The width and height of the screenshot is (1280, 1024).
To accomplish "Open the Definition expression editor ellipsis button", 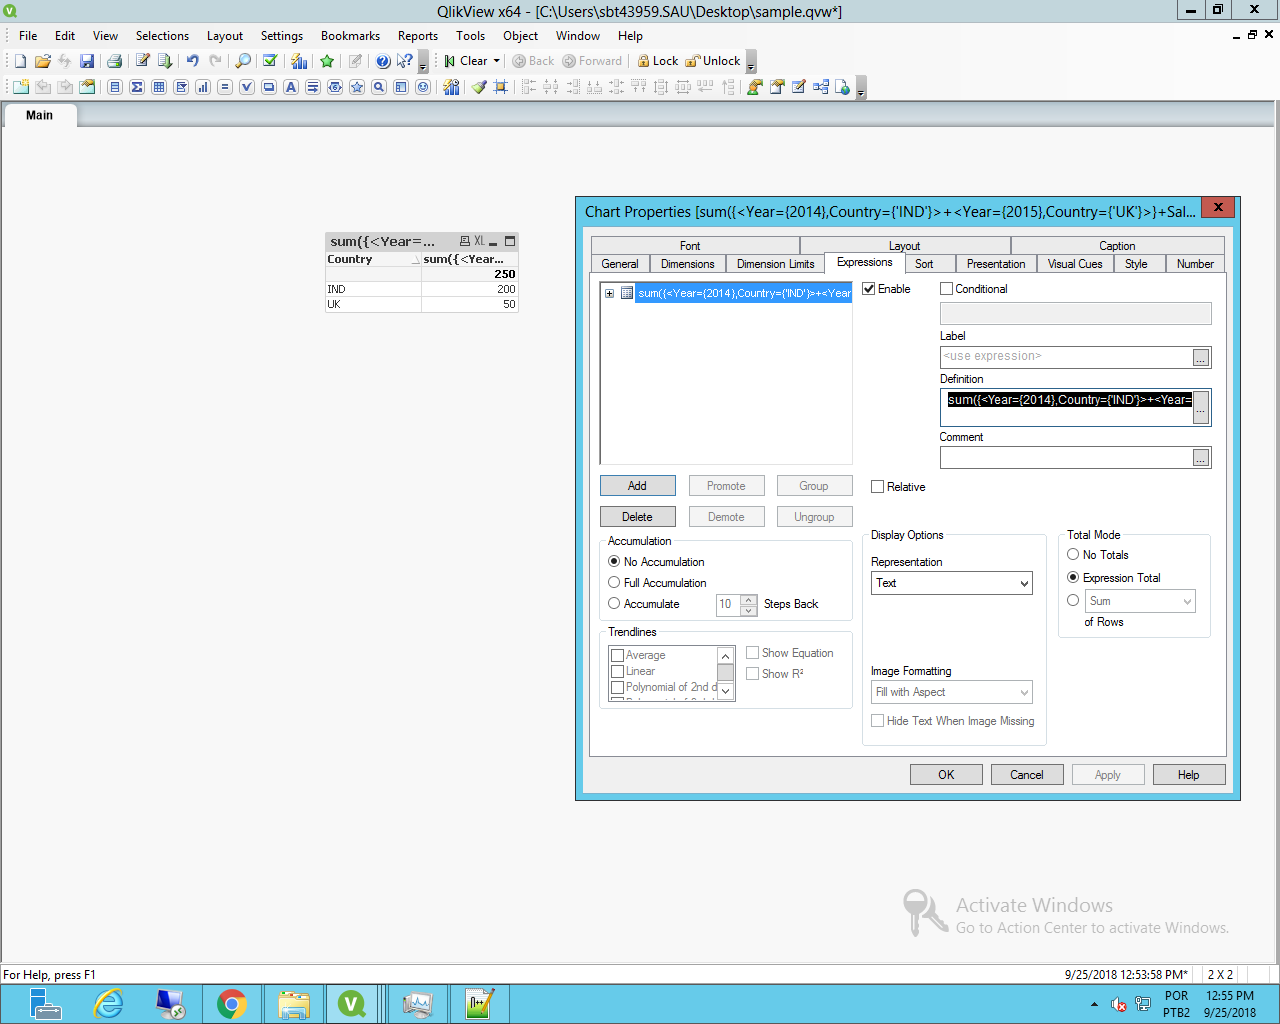I will pos(1201,407).
